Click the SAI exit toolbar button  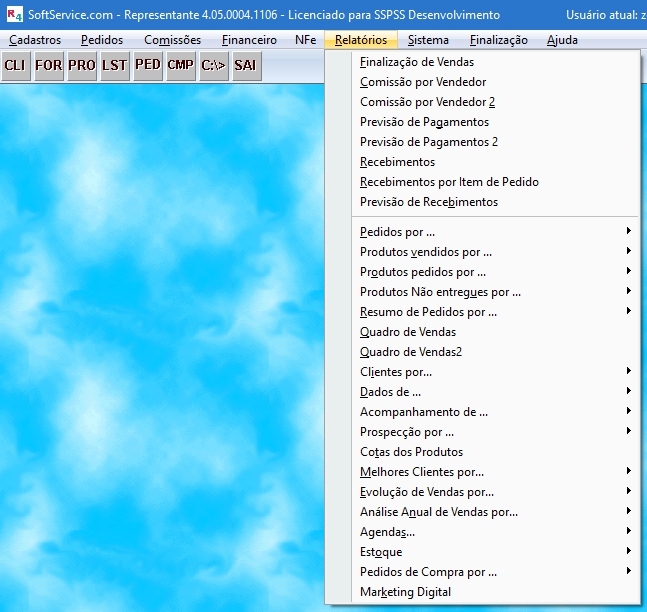pyautogui.click(x=246, y=65)
